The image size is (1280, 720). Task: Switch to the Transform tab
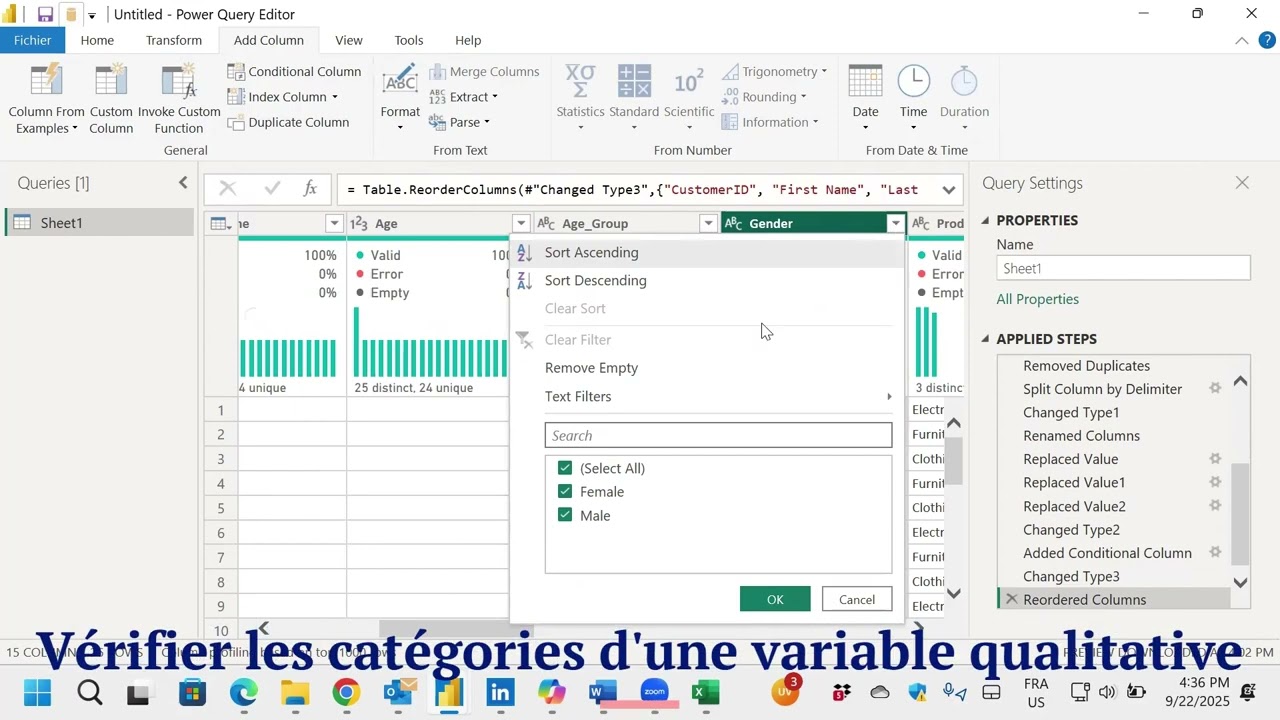(x=174, y=40)
